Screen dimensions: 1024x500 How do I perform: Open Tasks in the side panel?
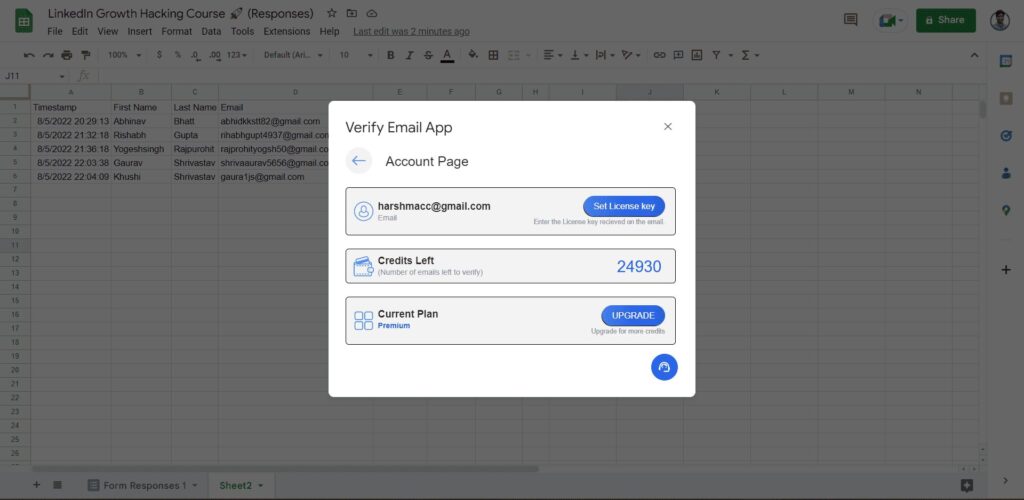click(1006, 136)
